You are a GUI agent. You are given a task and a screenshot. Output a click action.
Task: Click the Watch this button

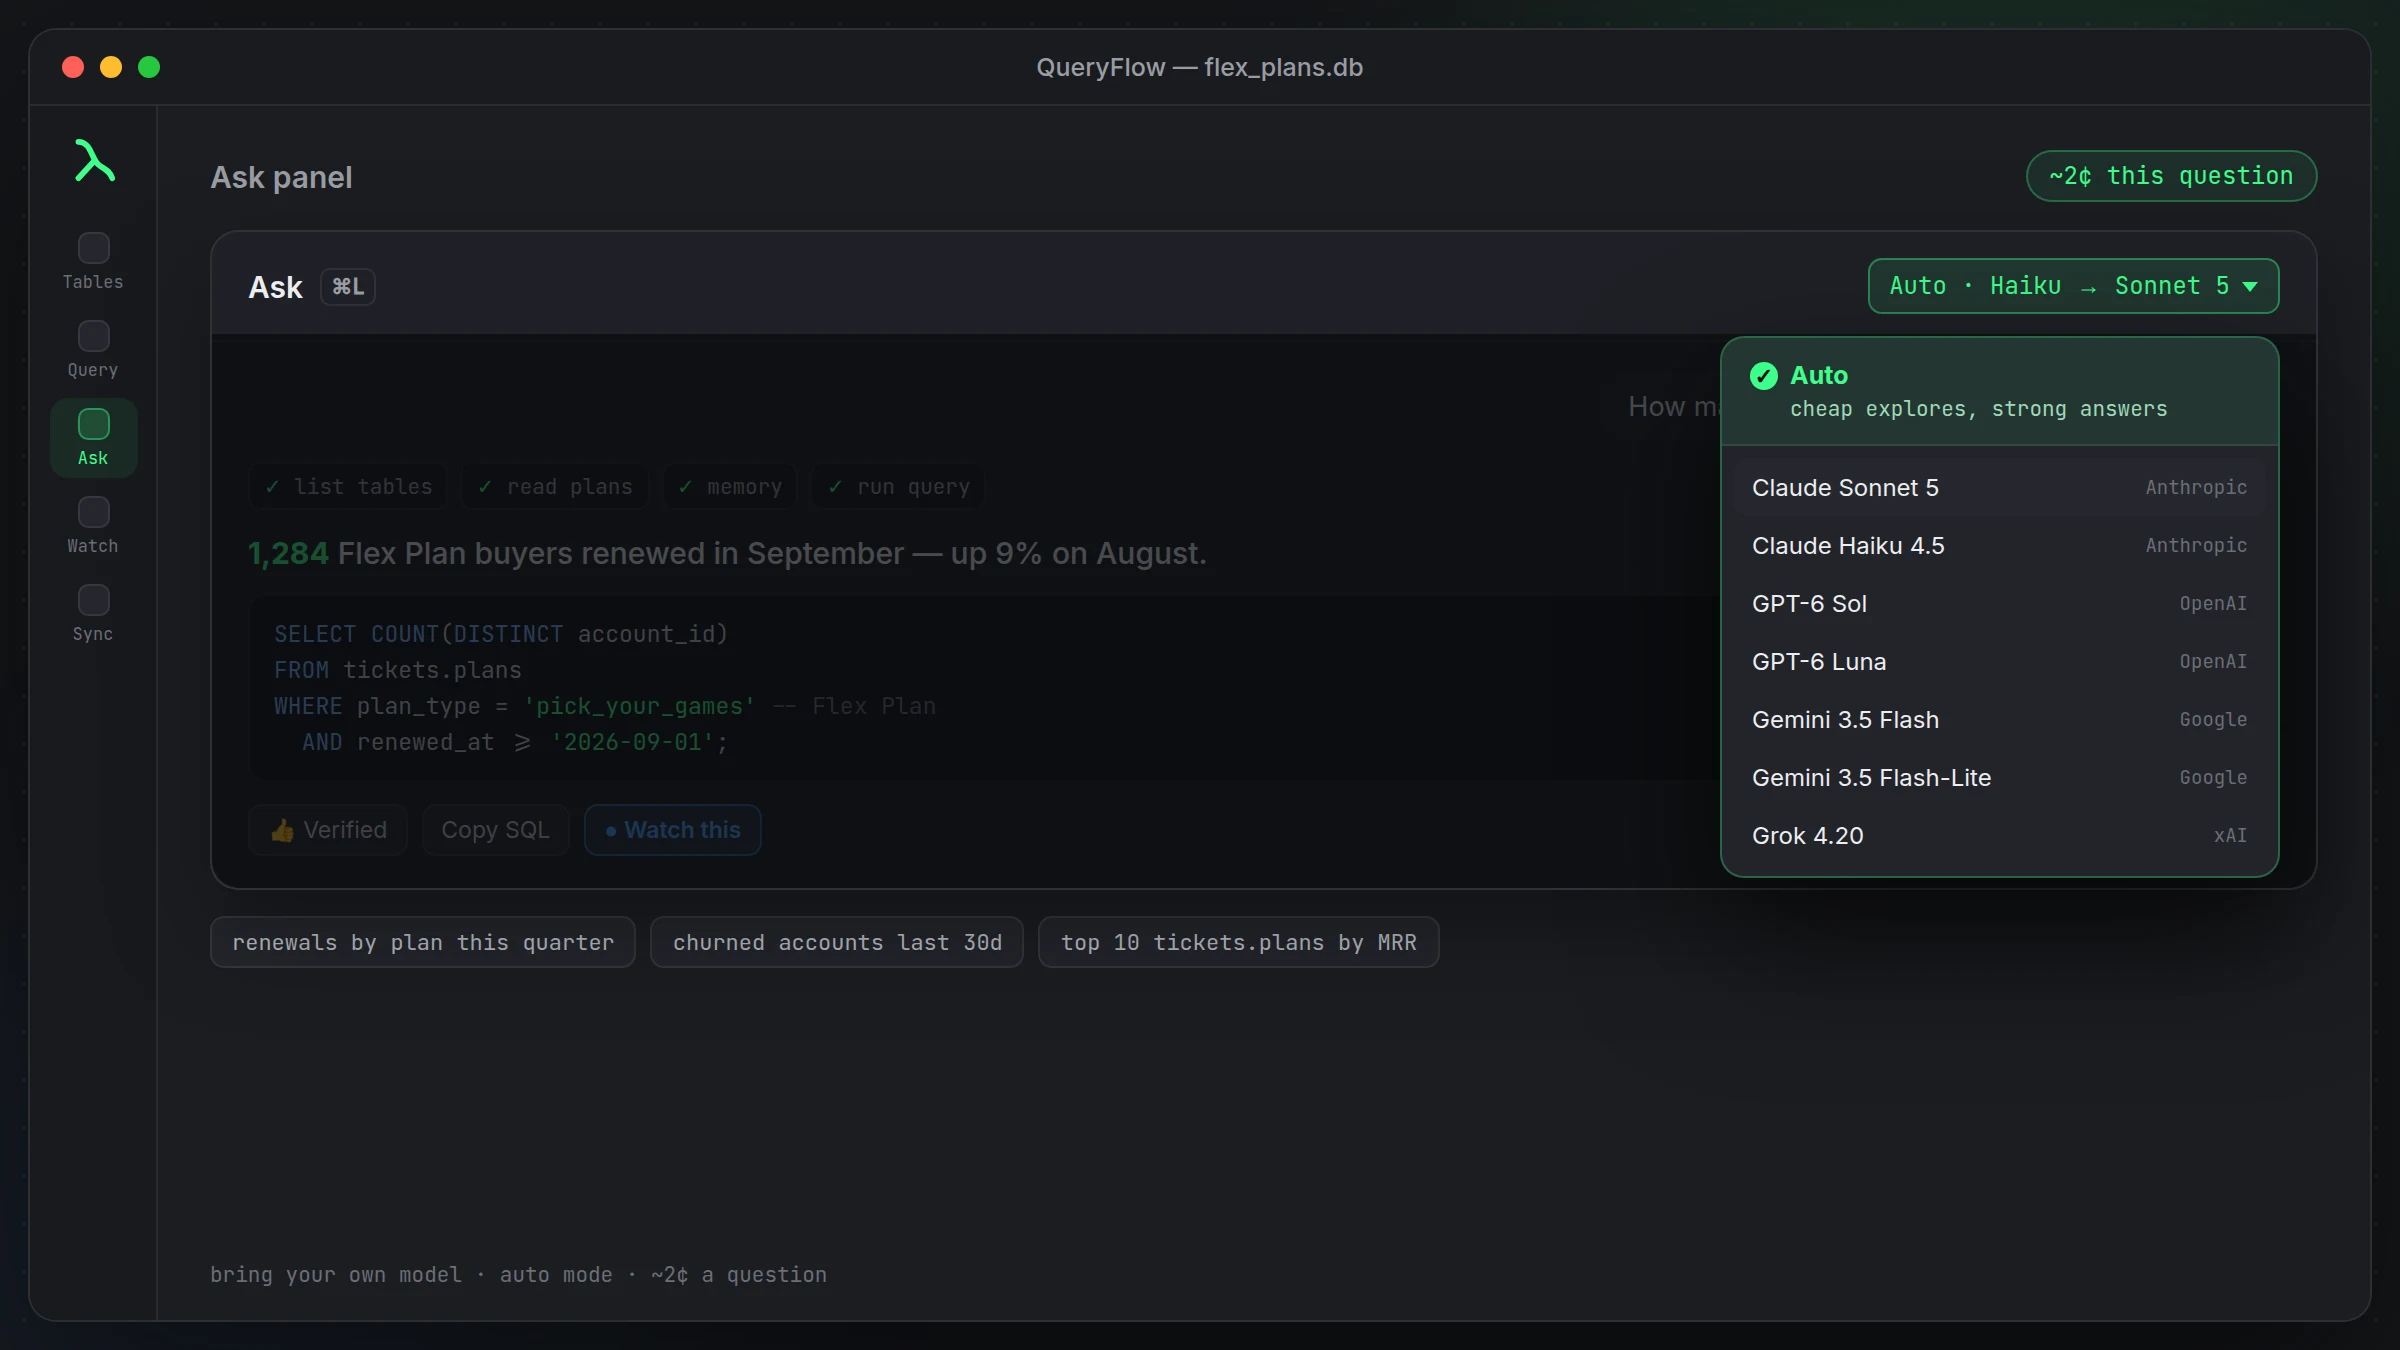pos(672,830)
